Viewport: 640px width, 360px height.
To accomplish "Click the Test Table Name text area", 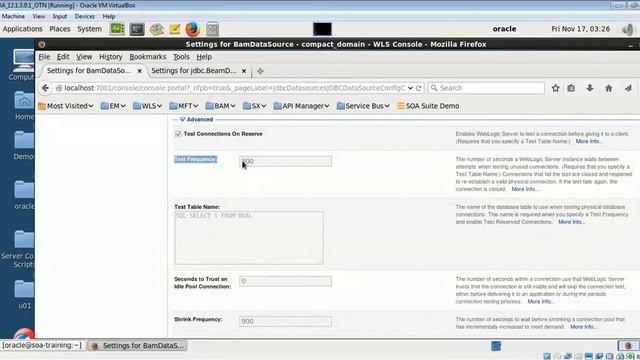I will [249, 238].
